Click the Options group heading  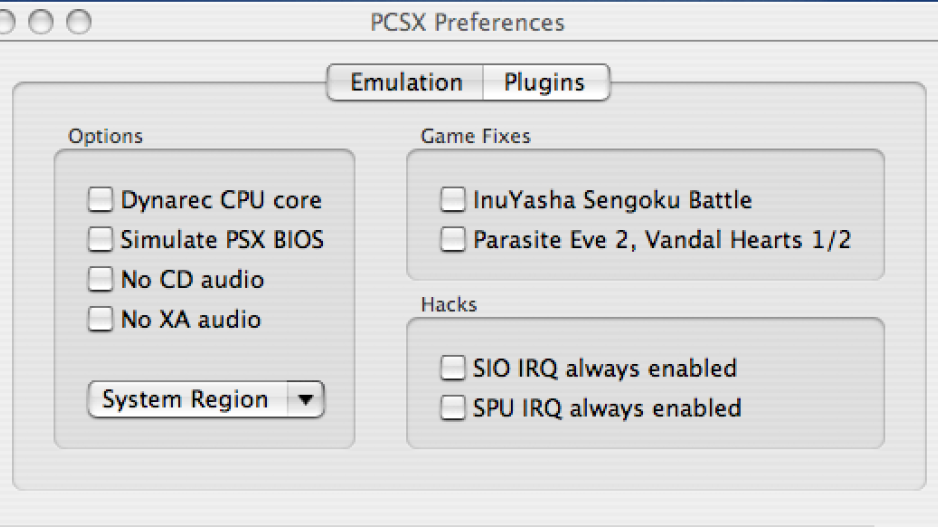(105, 136)
